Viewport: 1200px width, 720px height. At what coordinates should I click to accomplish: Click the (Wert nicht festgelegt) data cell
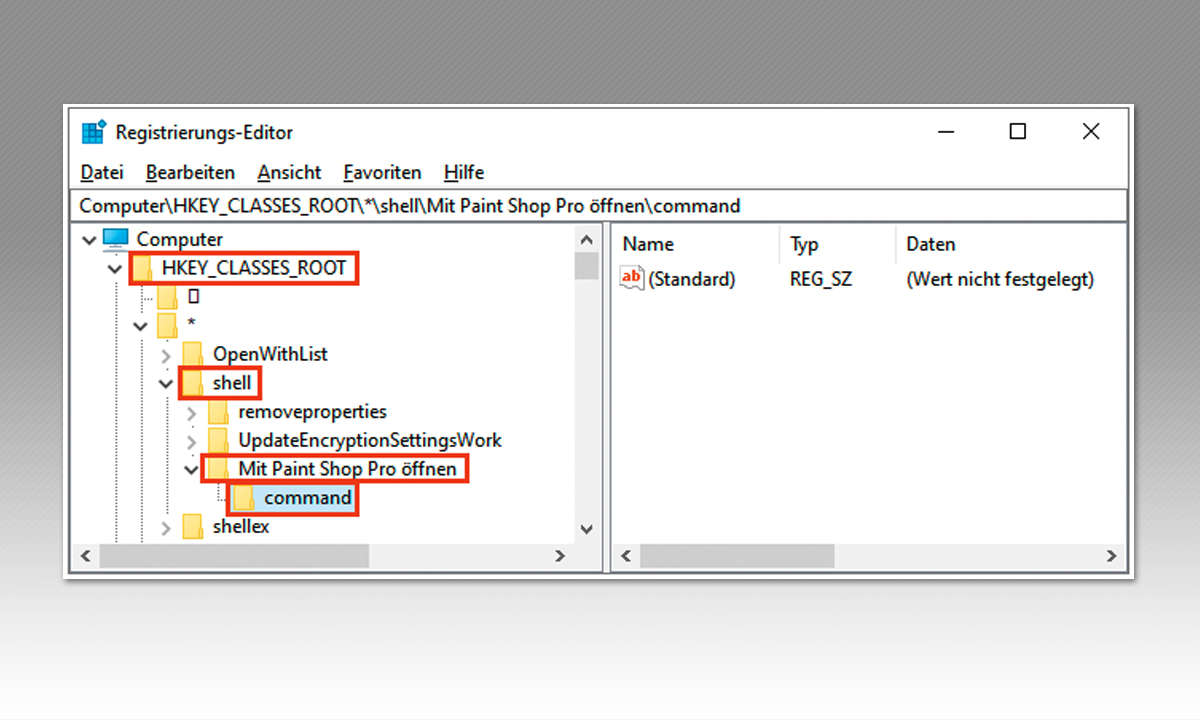coord(1000,280)
